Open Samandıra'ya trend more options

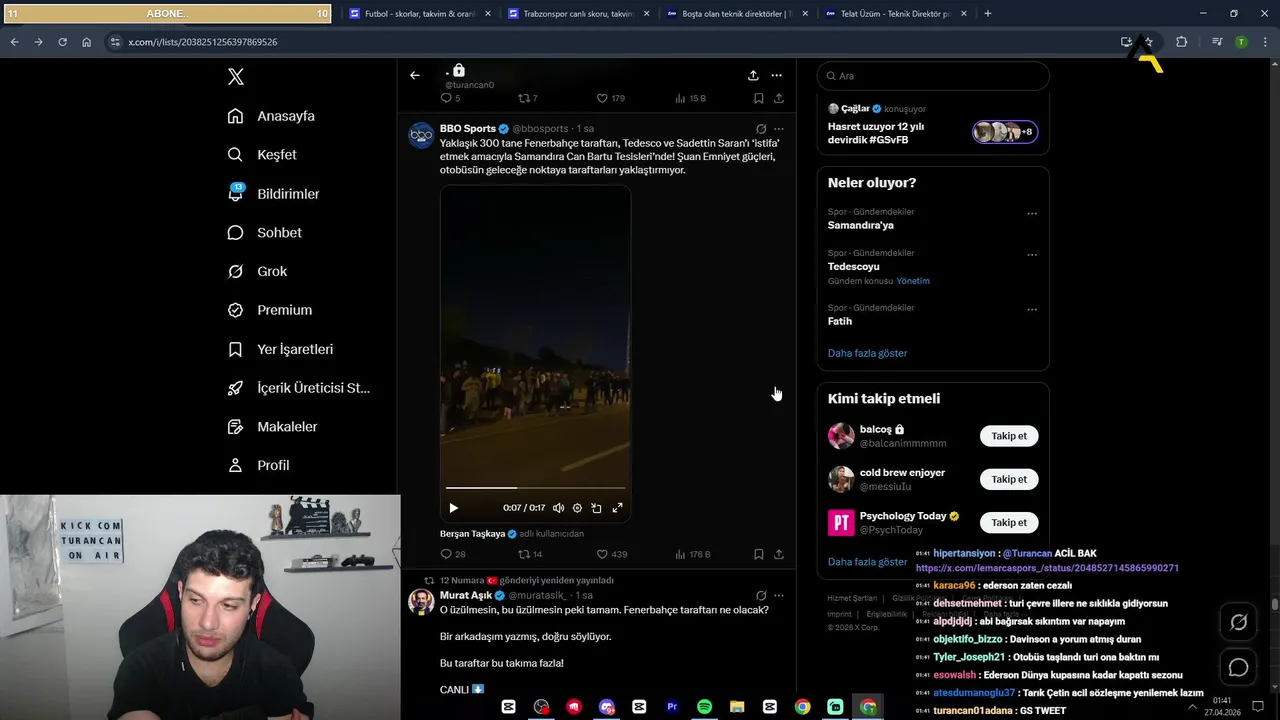(1032, 213)
